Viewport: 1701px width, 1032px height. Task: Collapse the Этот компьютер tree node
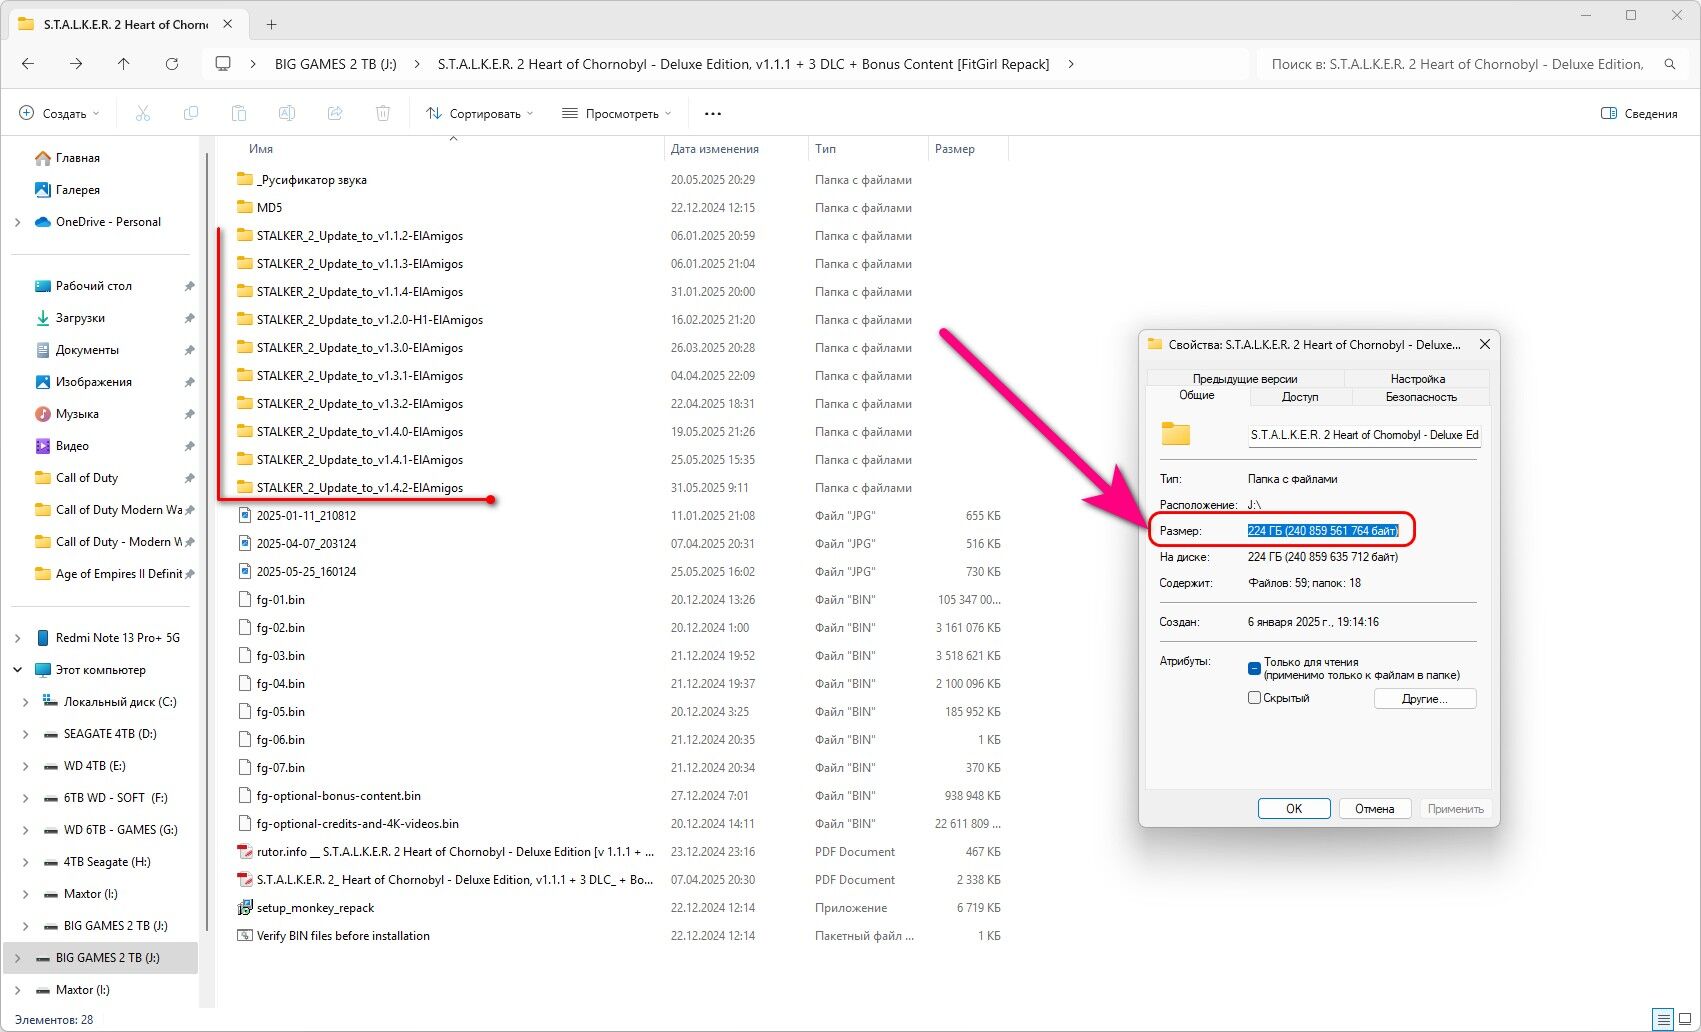pyautogui.click(x=18, y=670)
